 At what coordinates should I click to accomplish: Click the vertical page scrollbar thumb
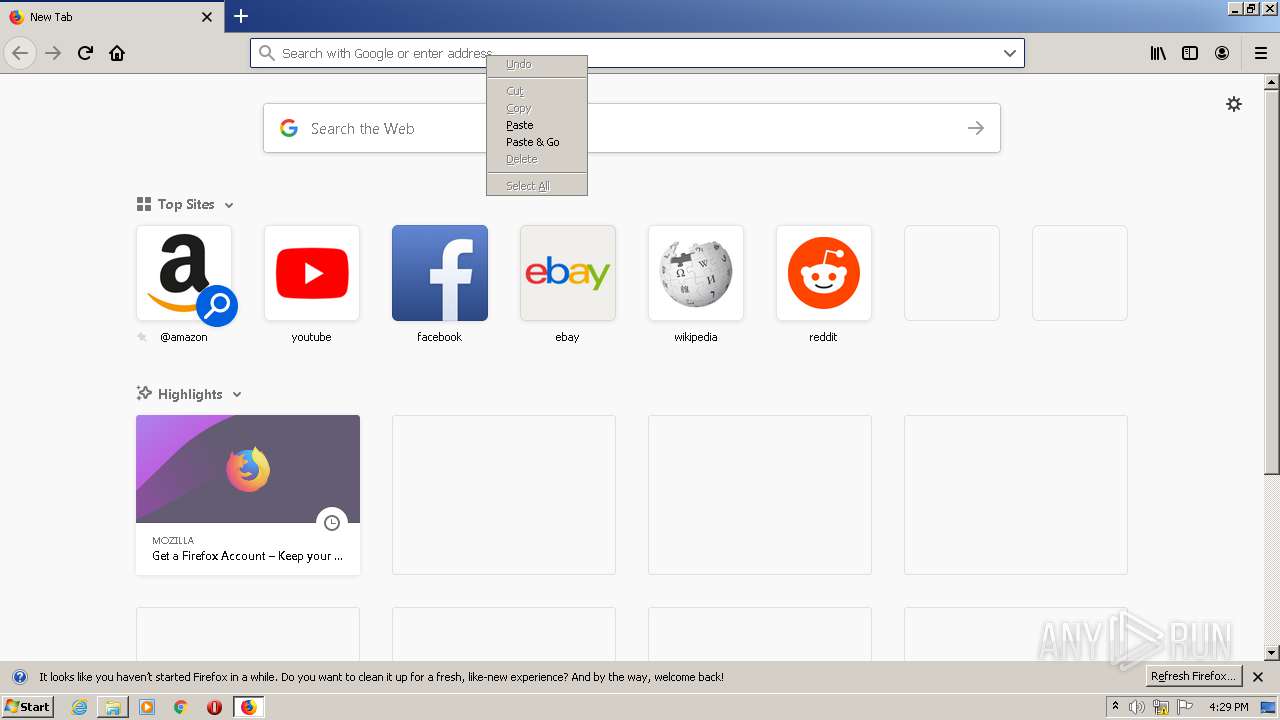[x=1271, y=282]
